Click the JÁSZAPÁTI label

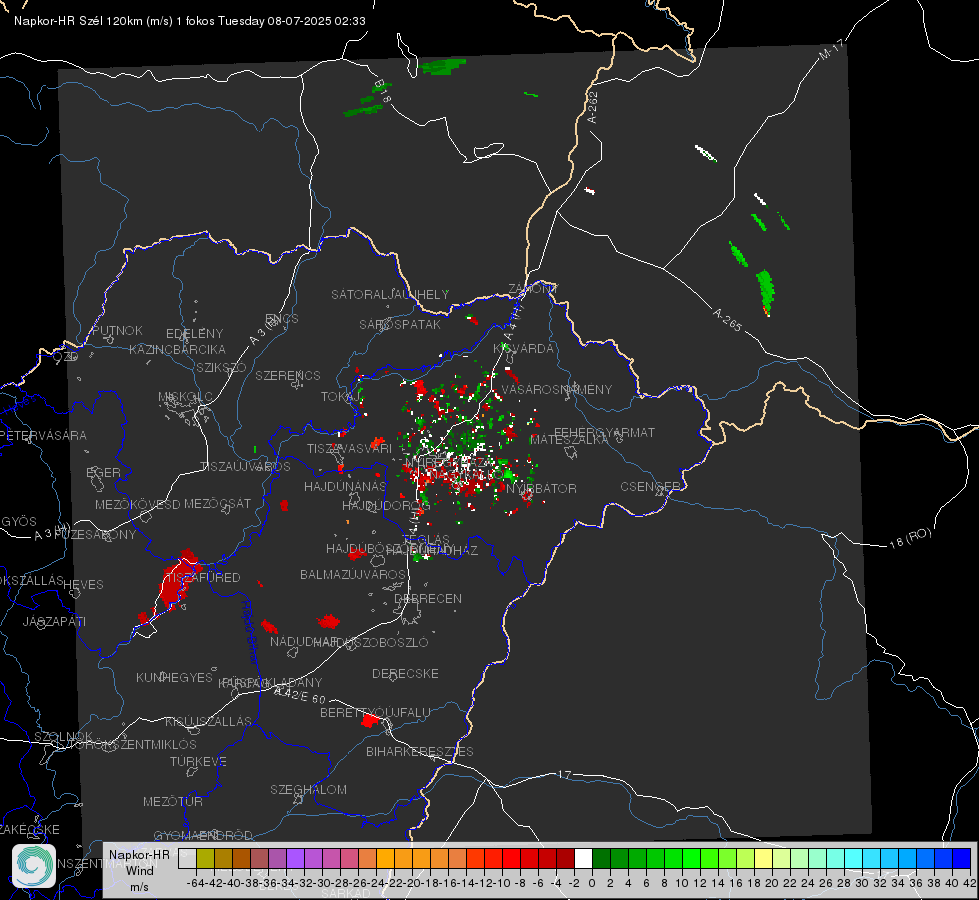click(x=54, y=621)
